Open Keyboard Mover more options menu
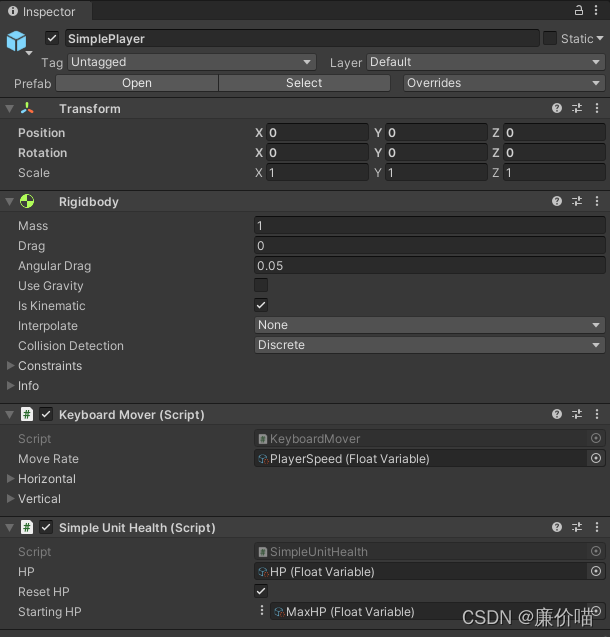The image size is (610, 637). tap(597, 414)
